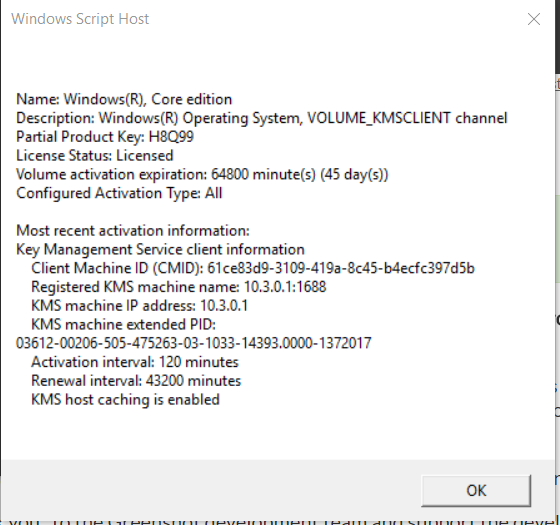Close the Windows Script Host dialog
Viewport: 560px width, 525px height.
tap(534, 19)
